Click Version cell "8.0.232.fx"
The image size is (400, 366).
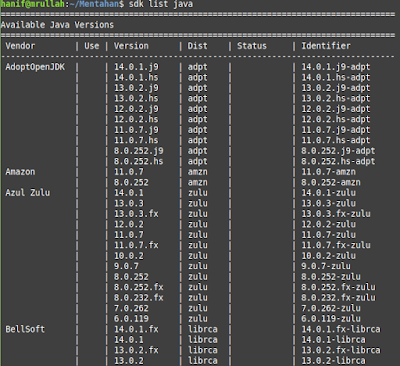click(139, 298)
